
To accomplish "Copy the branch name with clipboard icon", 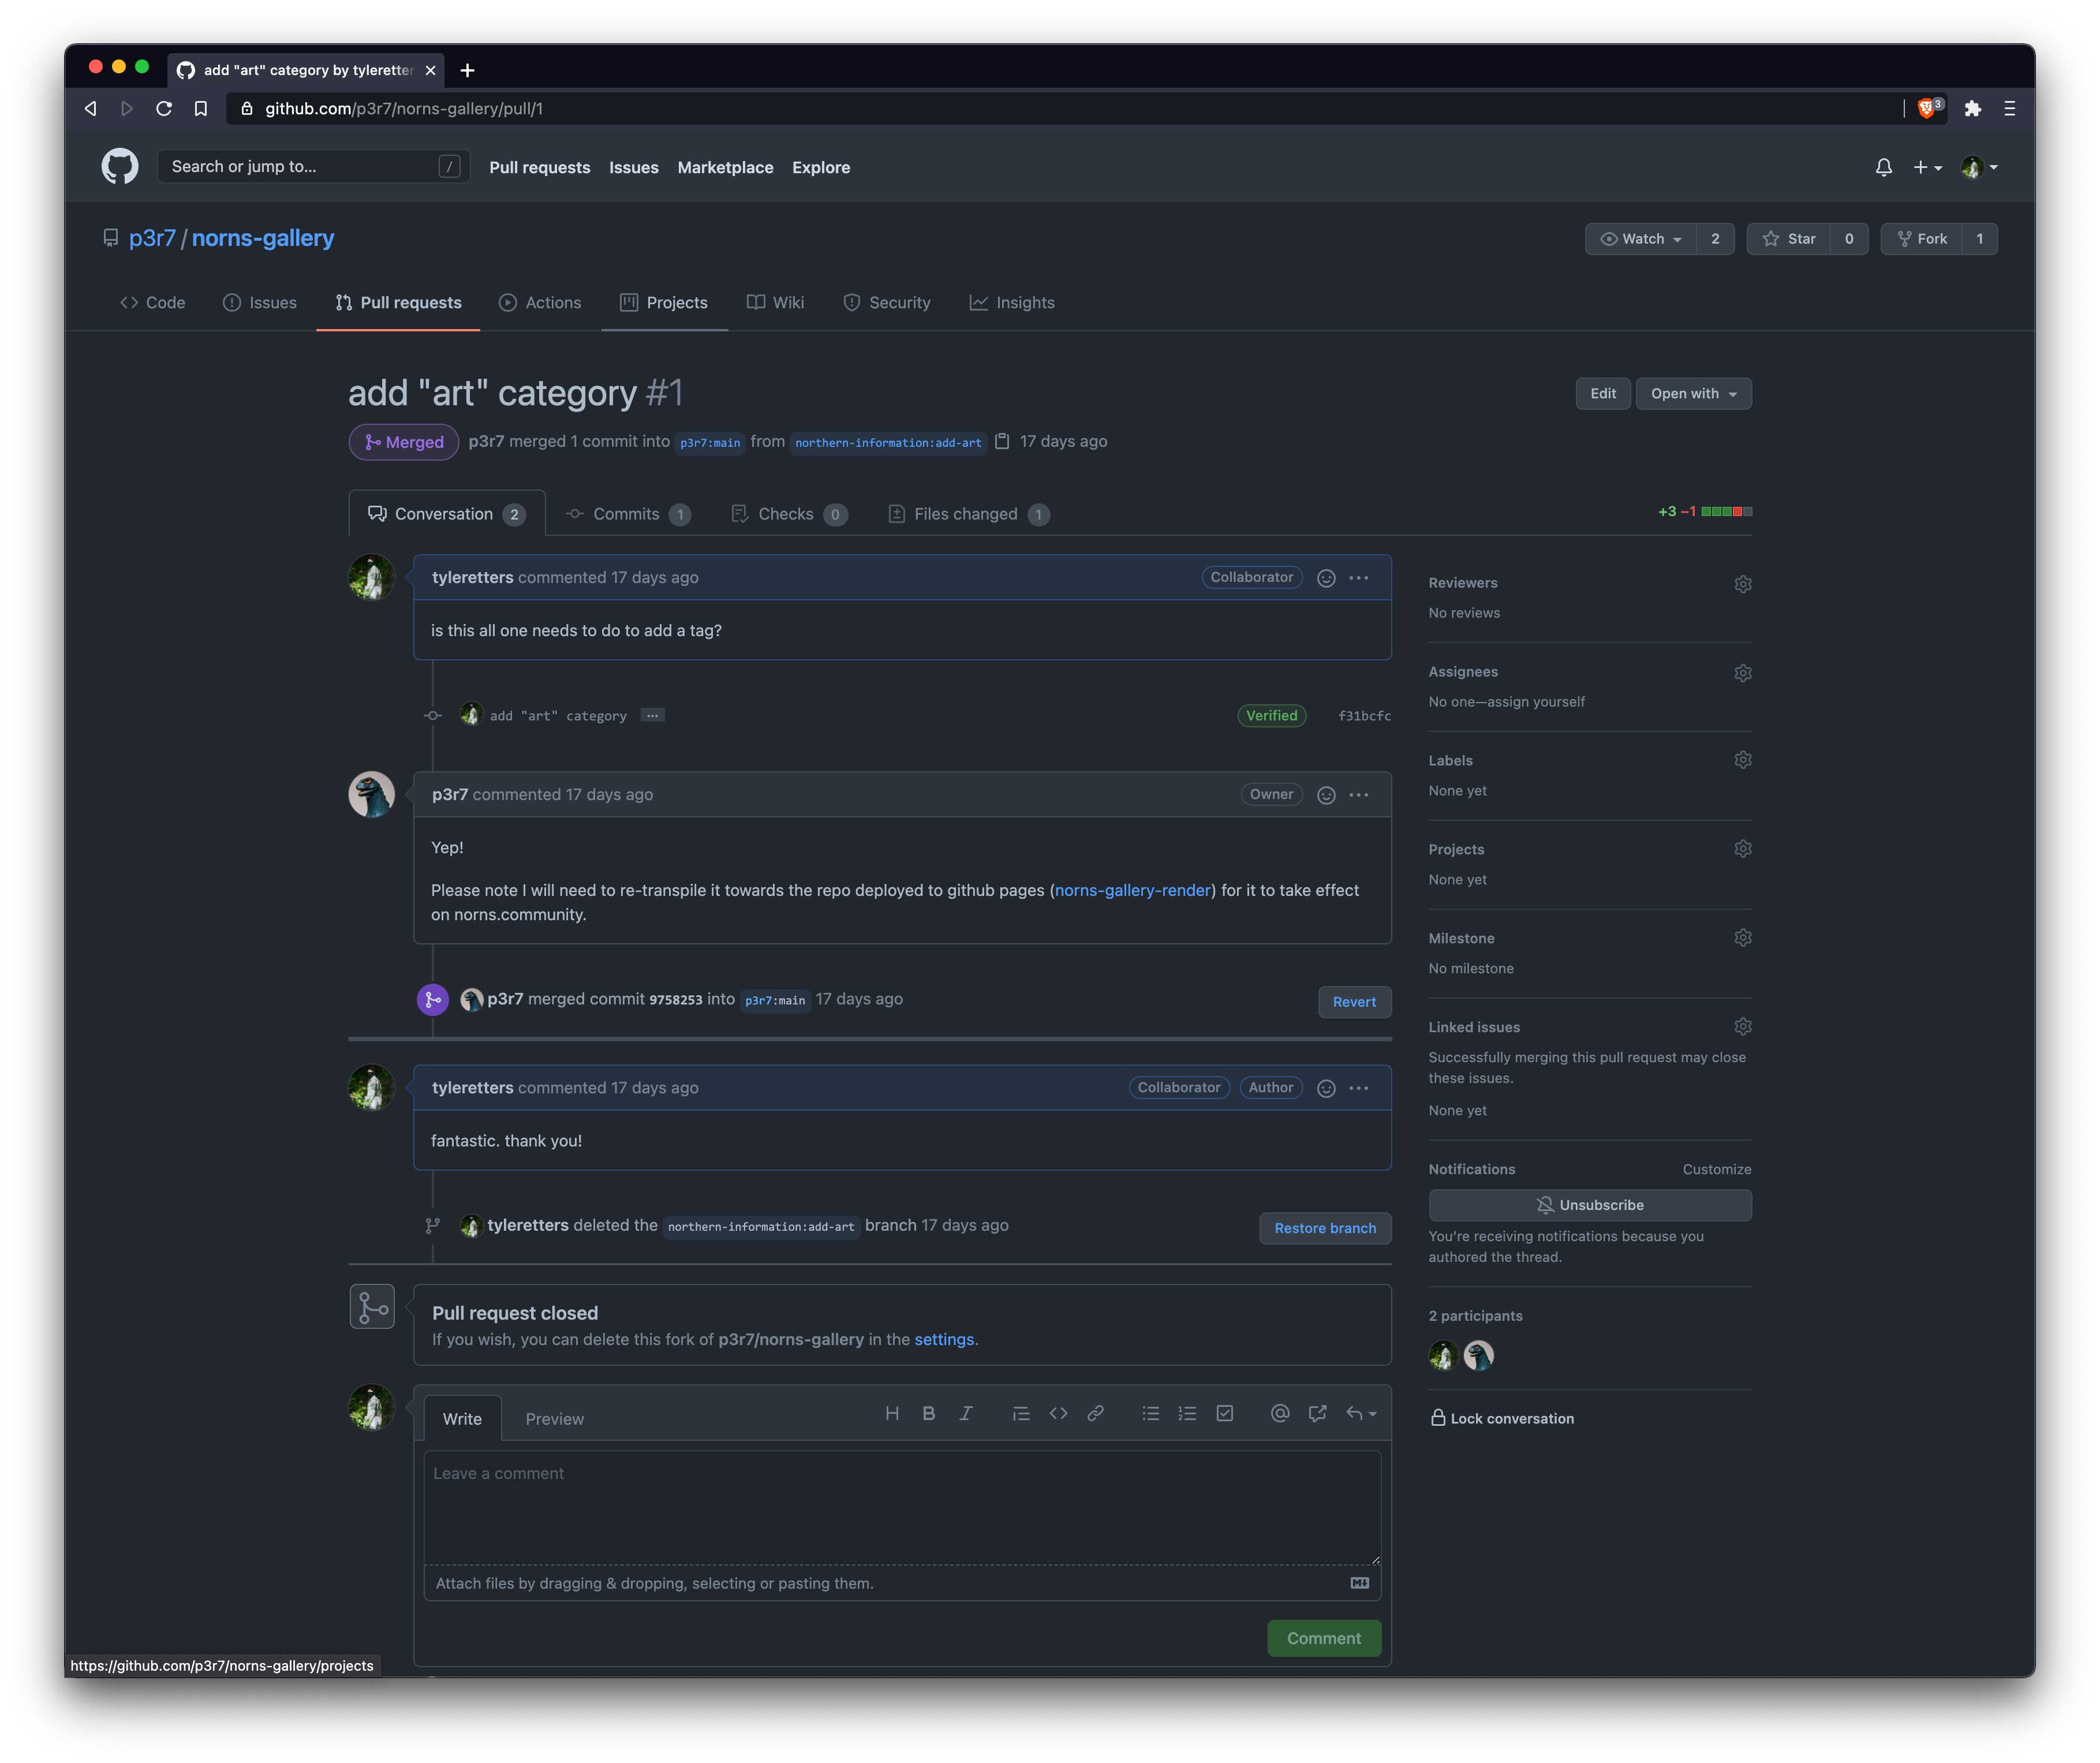I will coord(1002,441).
